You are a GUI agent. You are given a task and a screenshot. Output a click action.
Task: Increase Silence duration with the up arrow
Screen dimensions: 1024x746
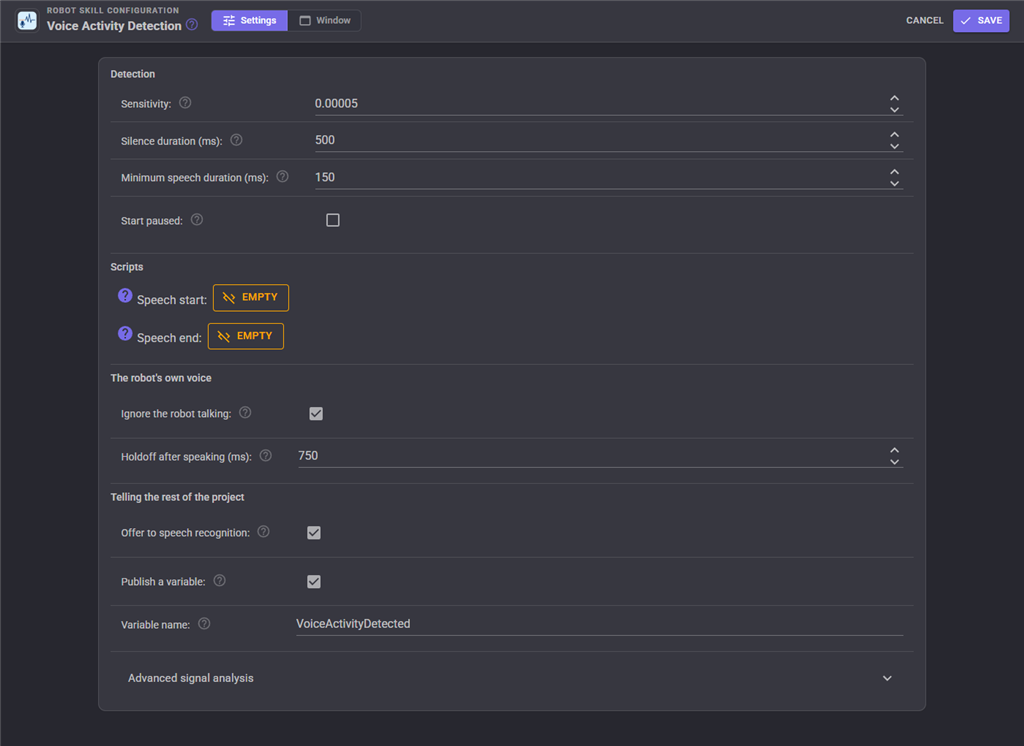click(x=895, y=135)
